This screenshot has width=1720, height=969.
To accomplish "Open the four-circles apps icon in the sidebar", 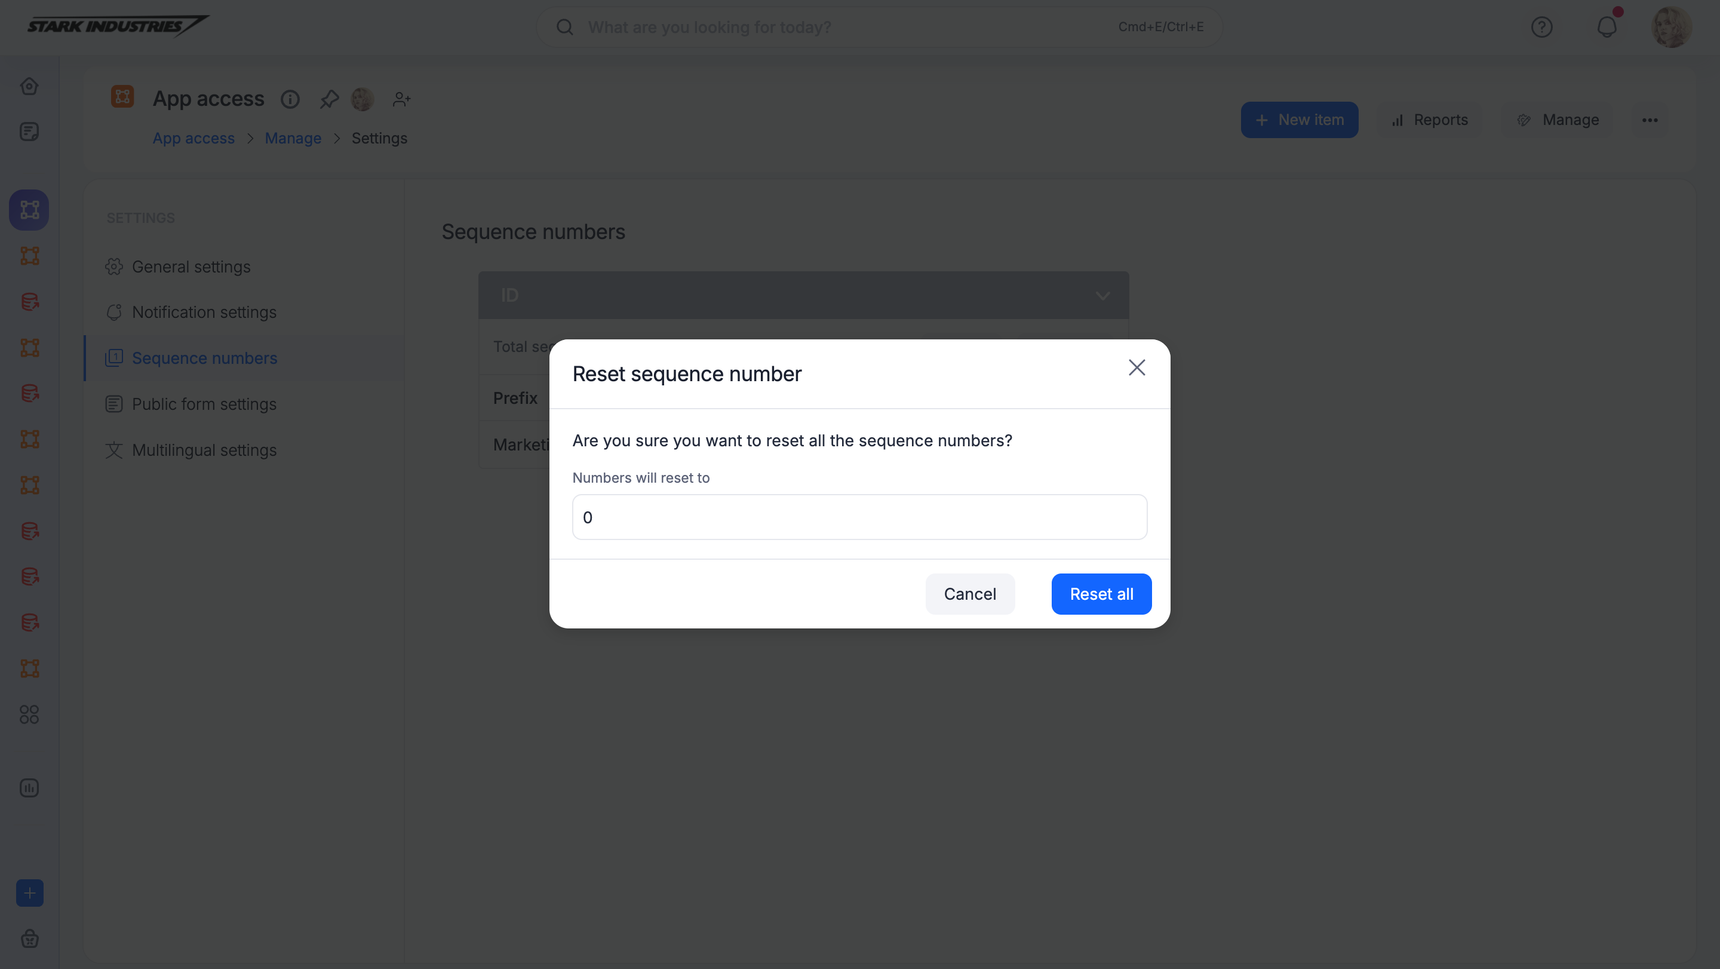I will click(29, 715).
